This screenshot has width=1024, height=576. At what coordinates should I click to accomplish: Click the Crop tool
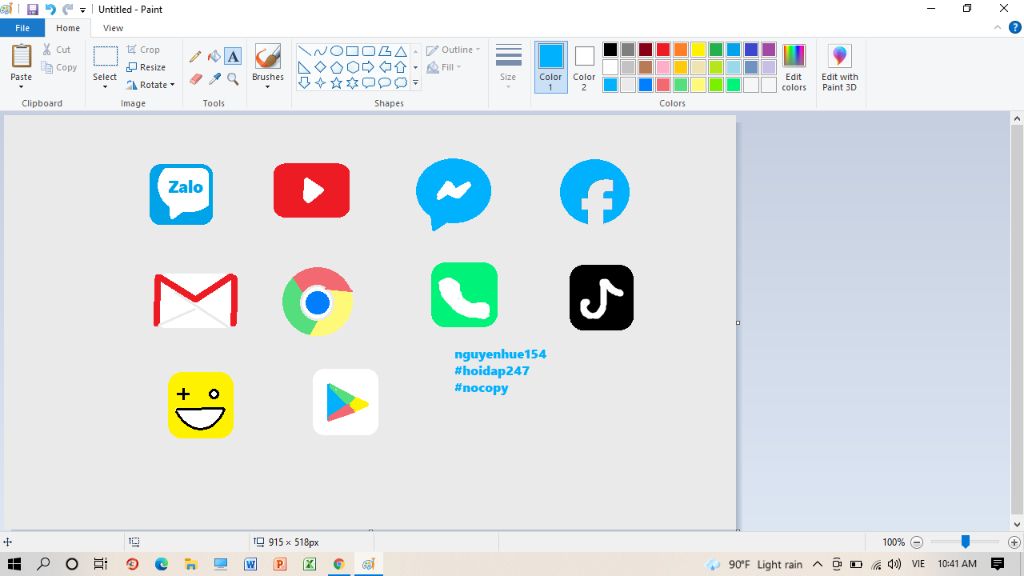pos(143,50)
